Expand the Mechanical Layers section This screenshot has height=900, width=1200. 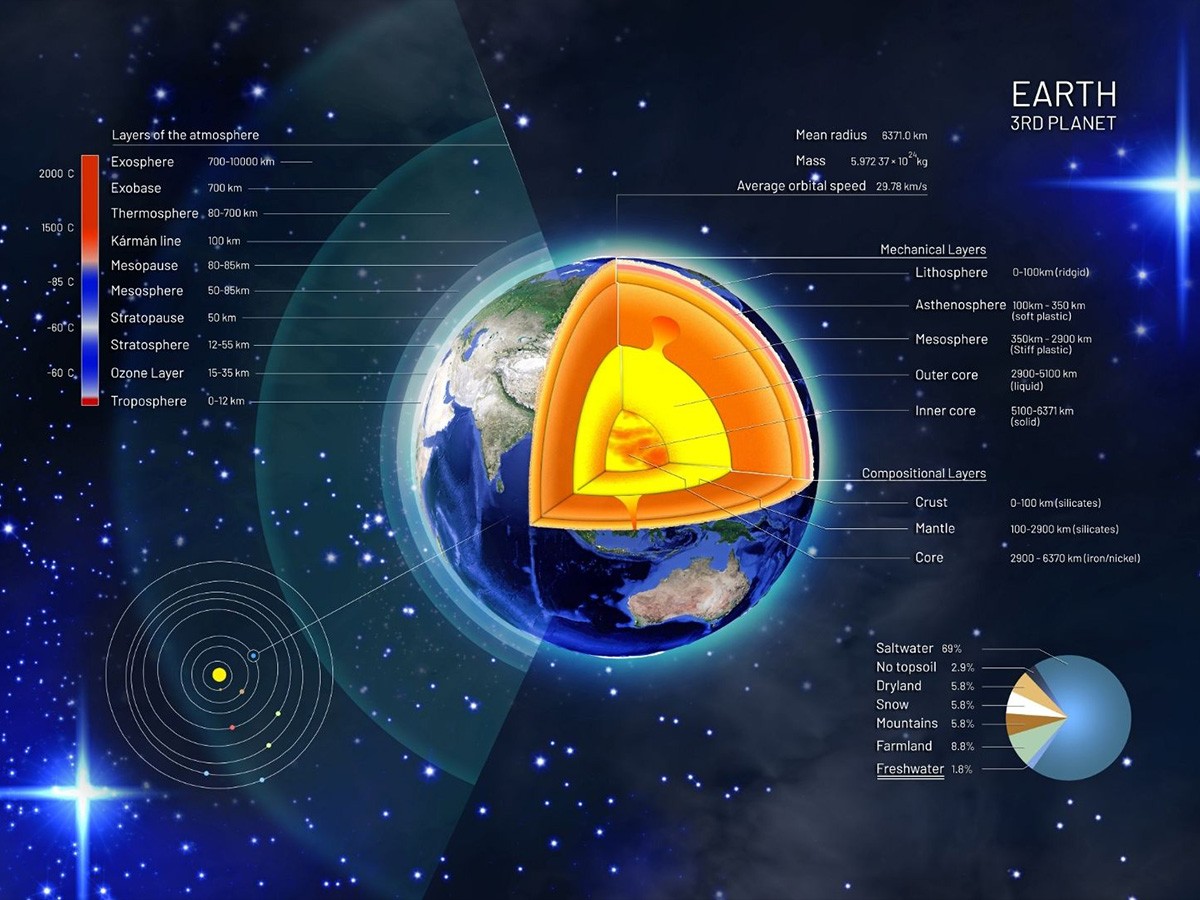(x=932, y=249)
